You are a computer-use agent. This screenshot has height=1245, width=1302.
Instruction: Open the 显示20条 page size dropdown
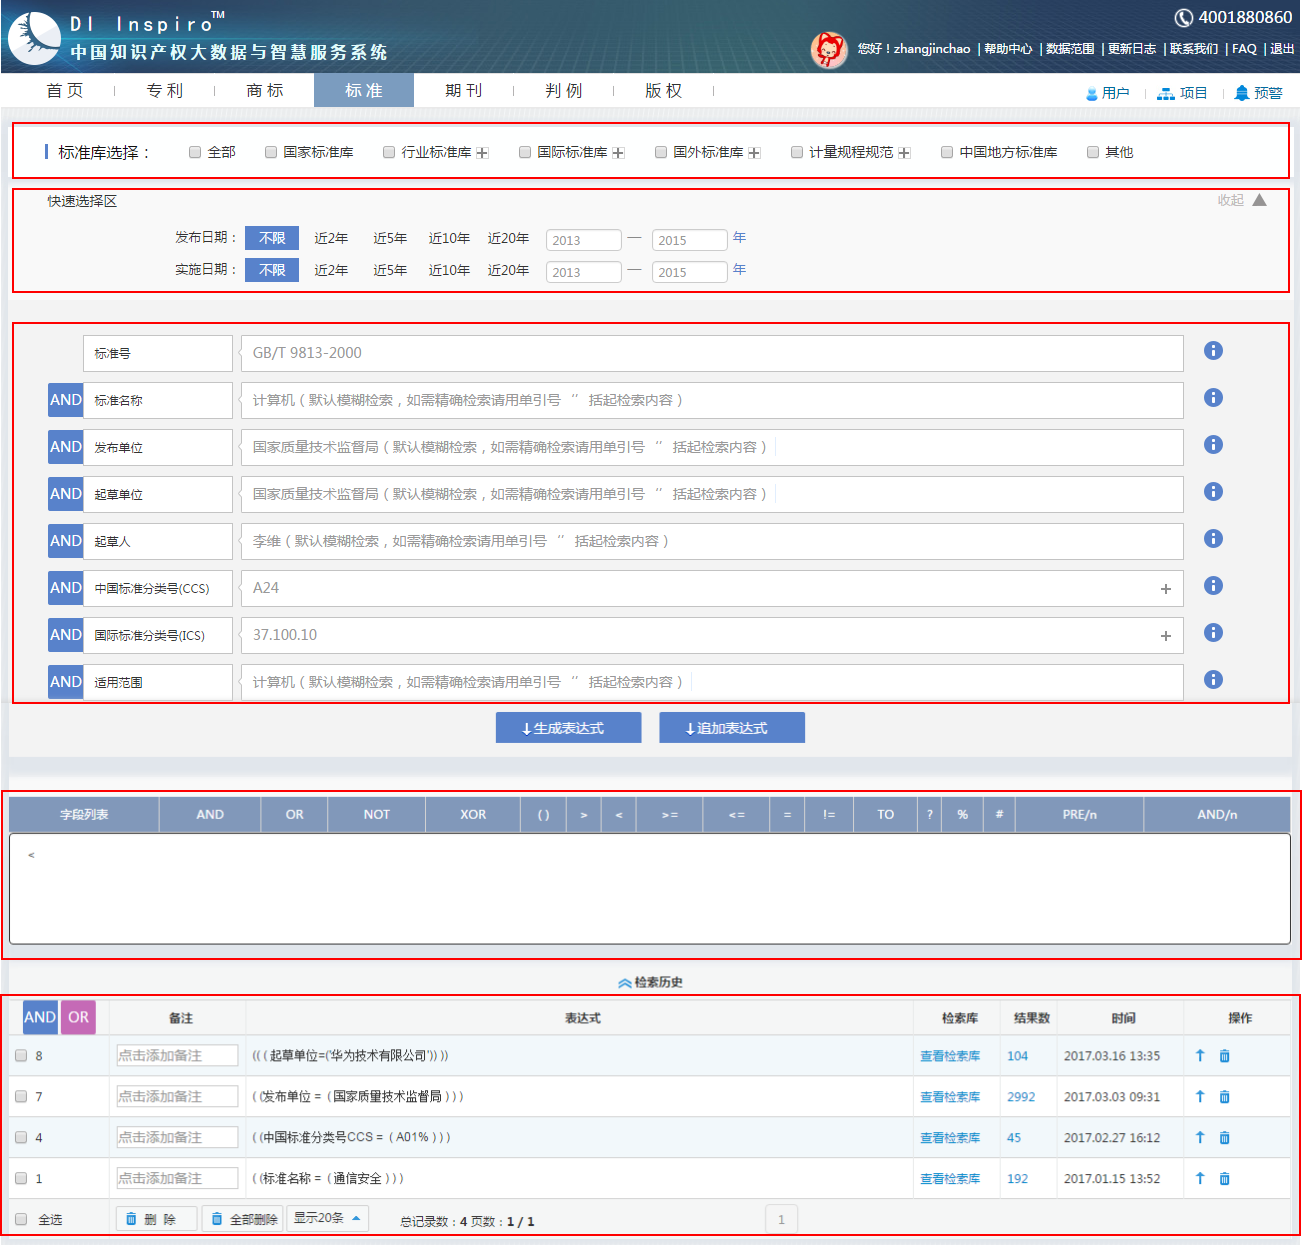coord(327,1218)
